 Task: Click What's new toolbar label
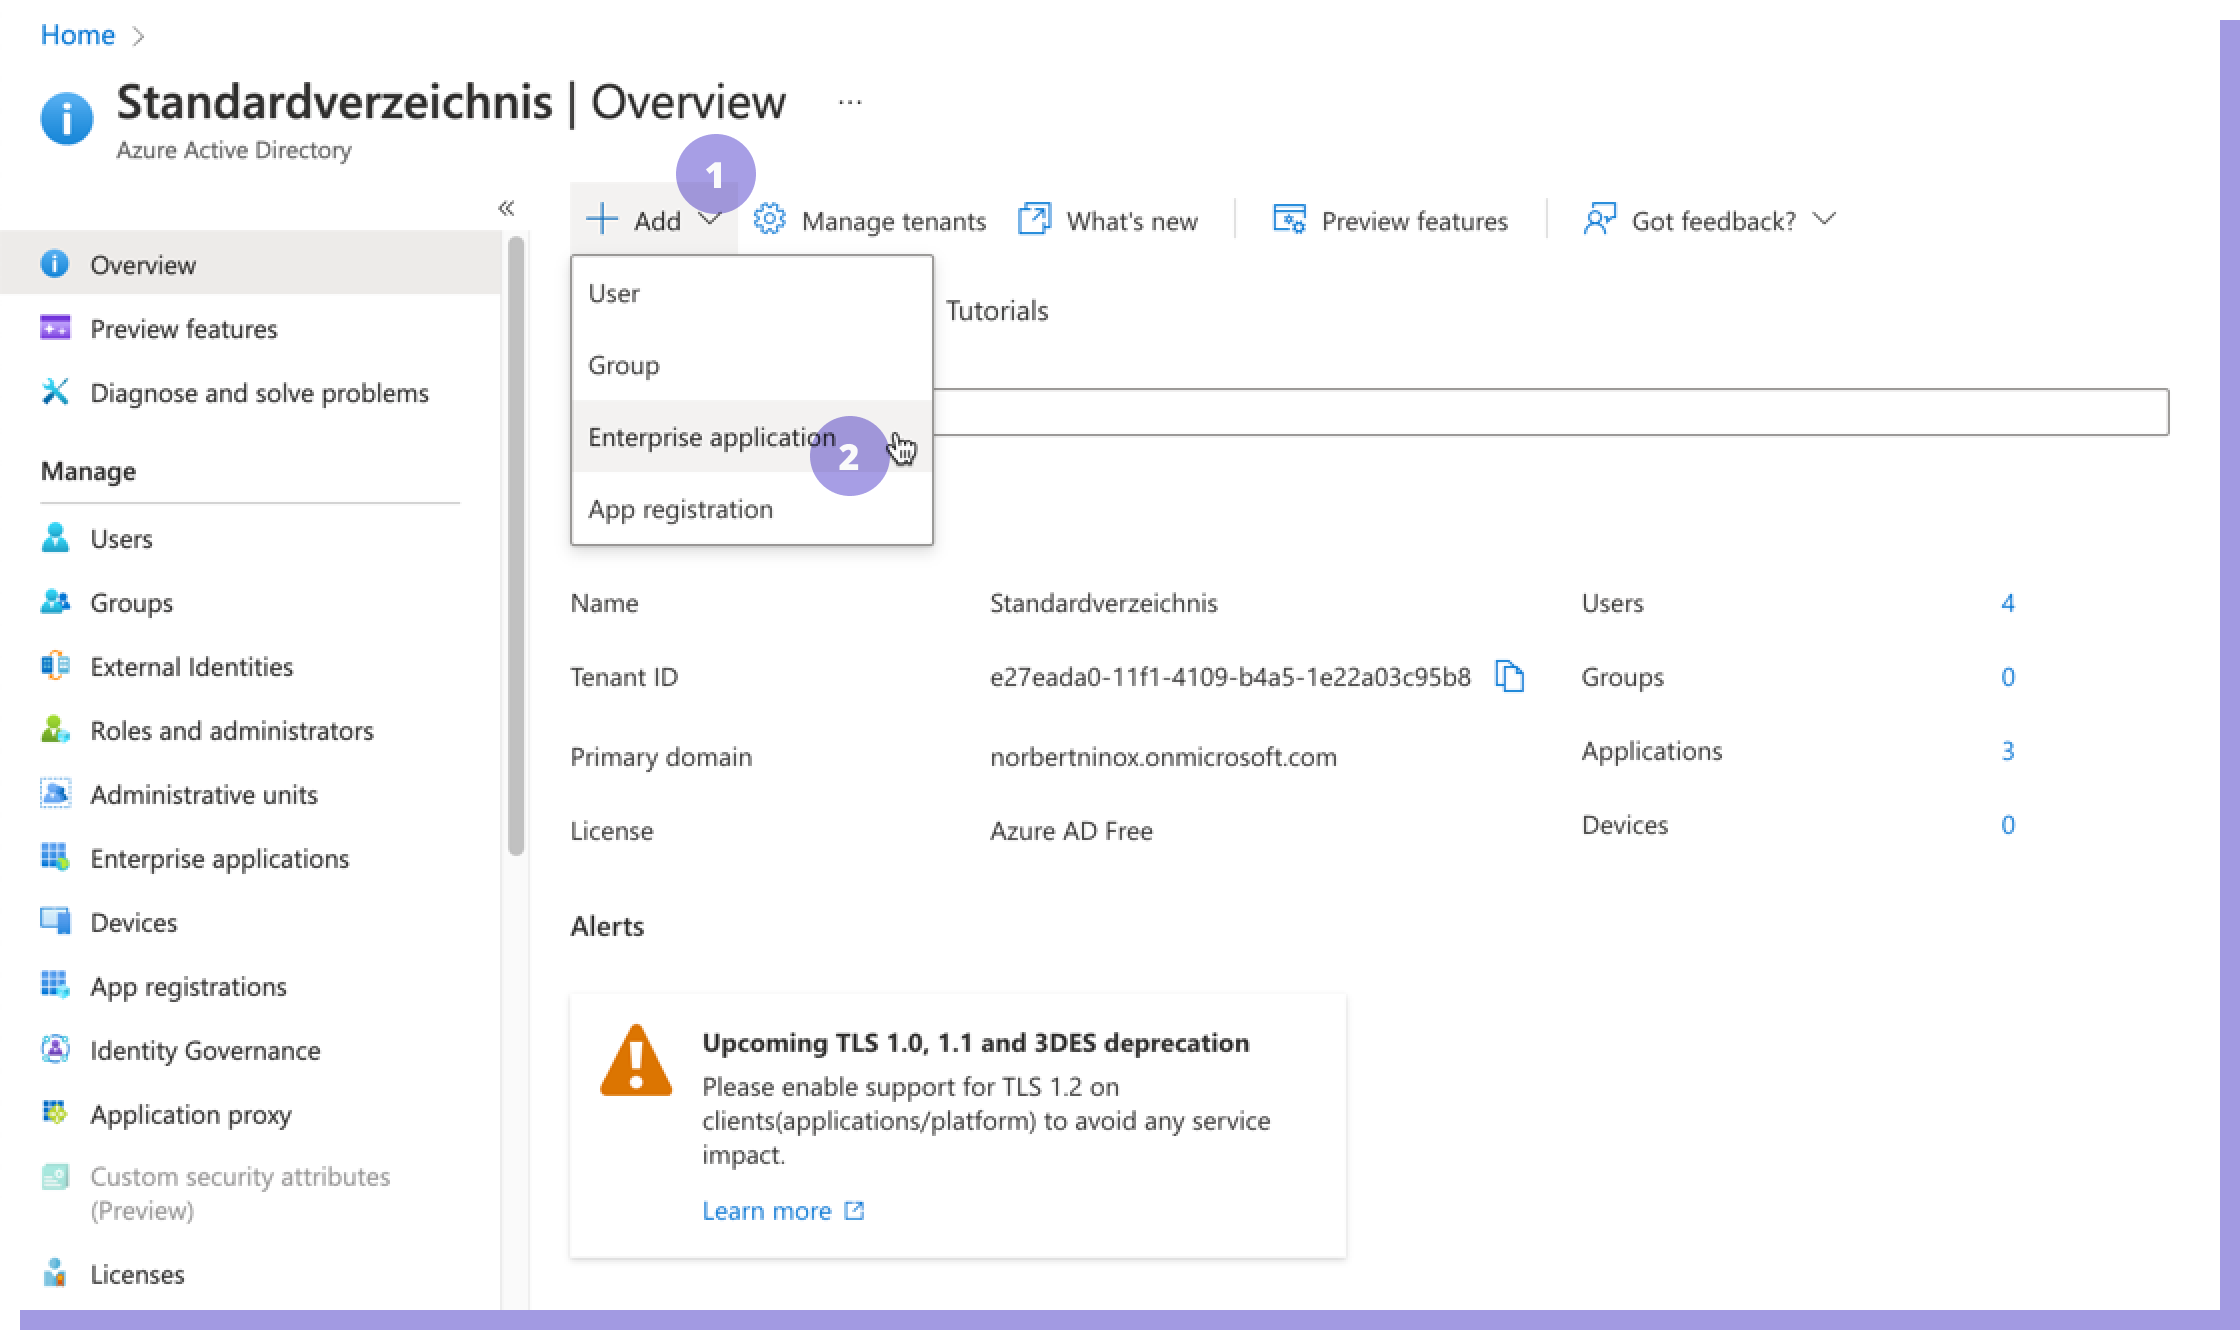pos(1132,221)
